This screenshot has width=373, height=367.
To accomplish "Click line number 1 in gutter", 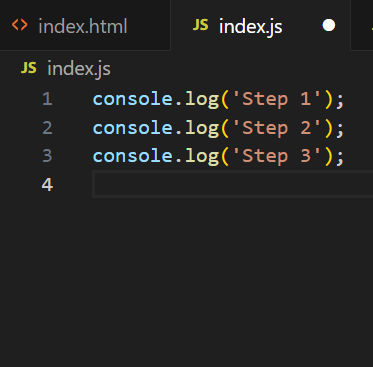I will tap(47, 99).
